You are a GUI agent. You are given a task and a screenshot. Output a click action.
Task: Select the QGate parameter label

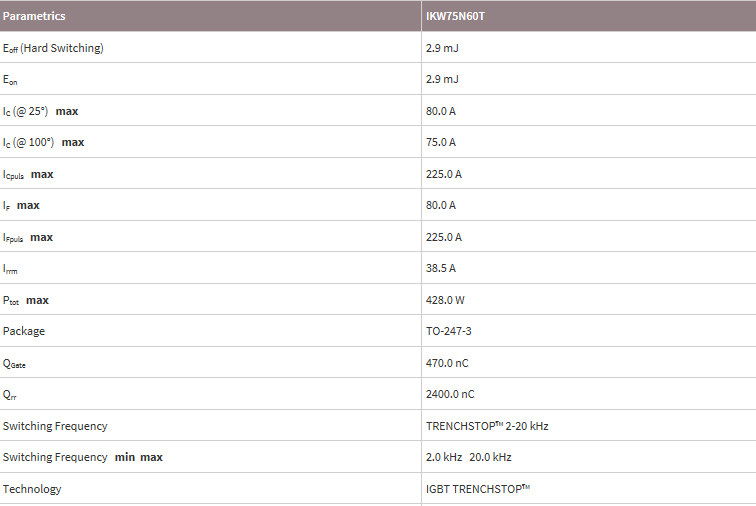(x=16, y=363)
